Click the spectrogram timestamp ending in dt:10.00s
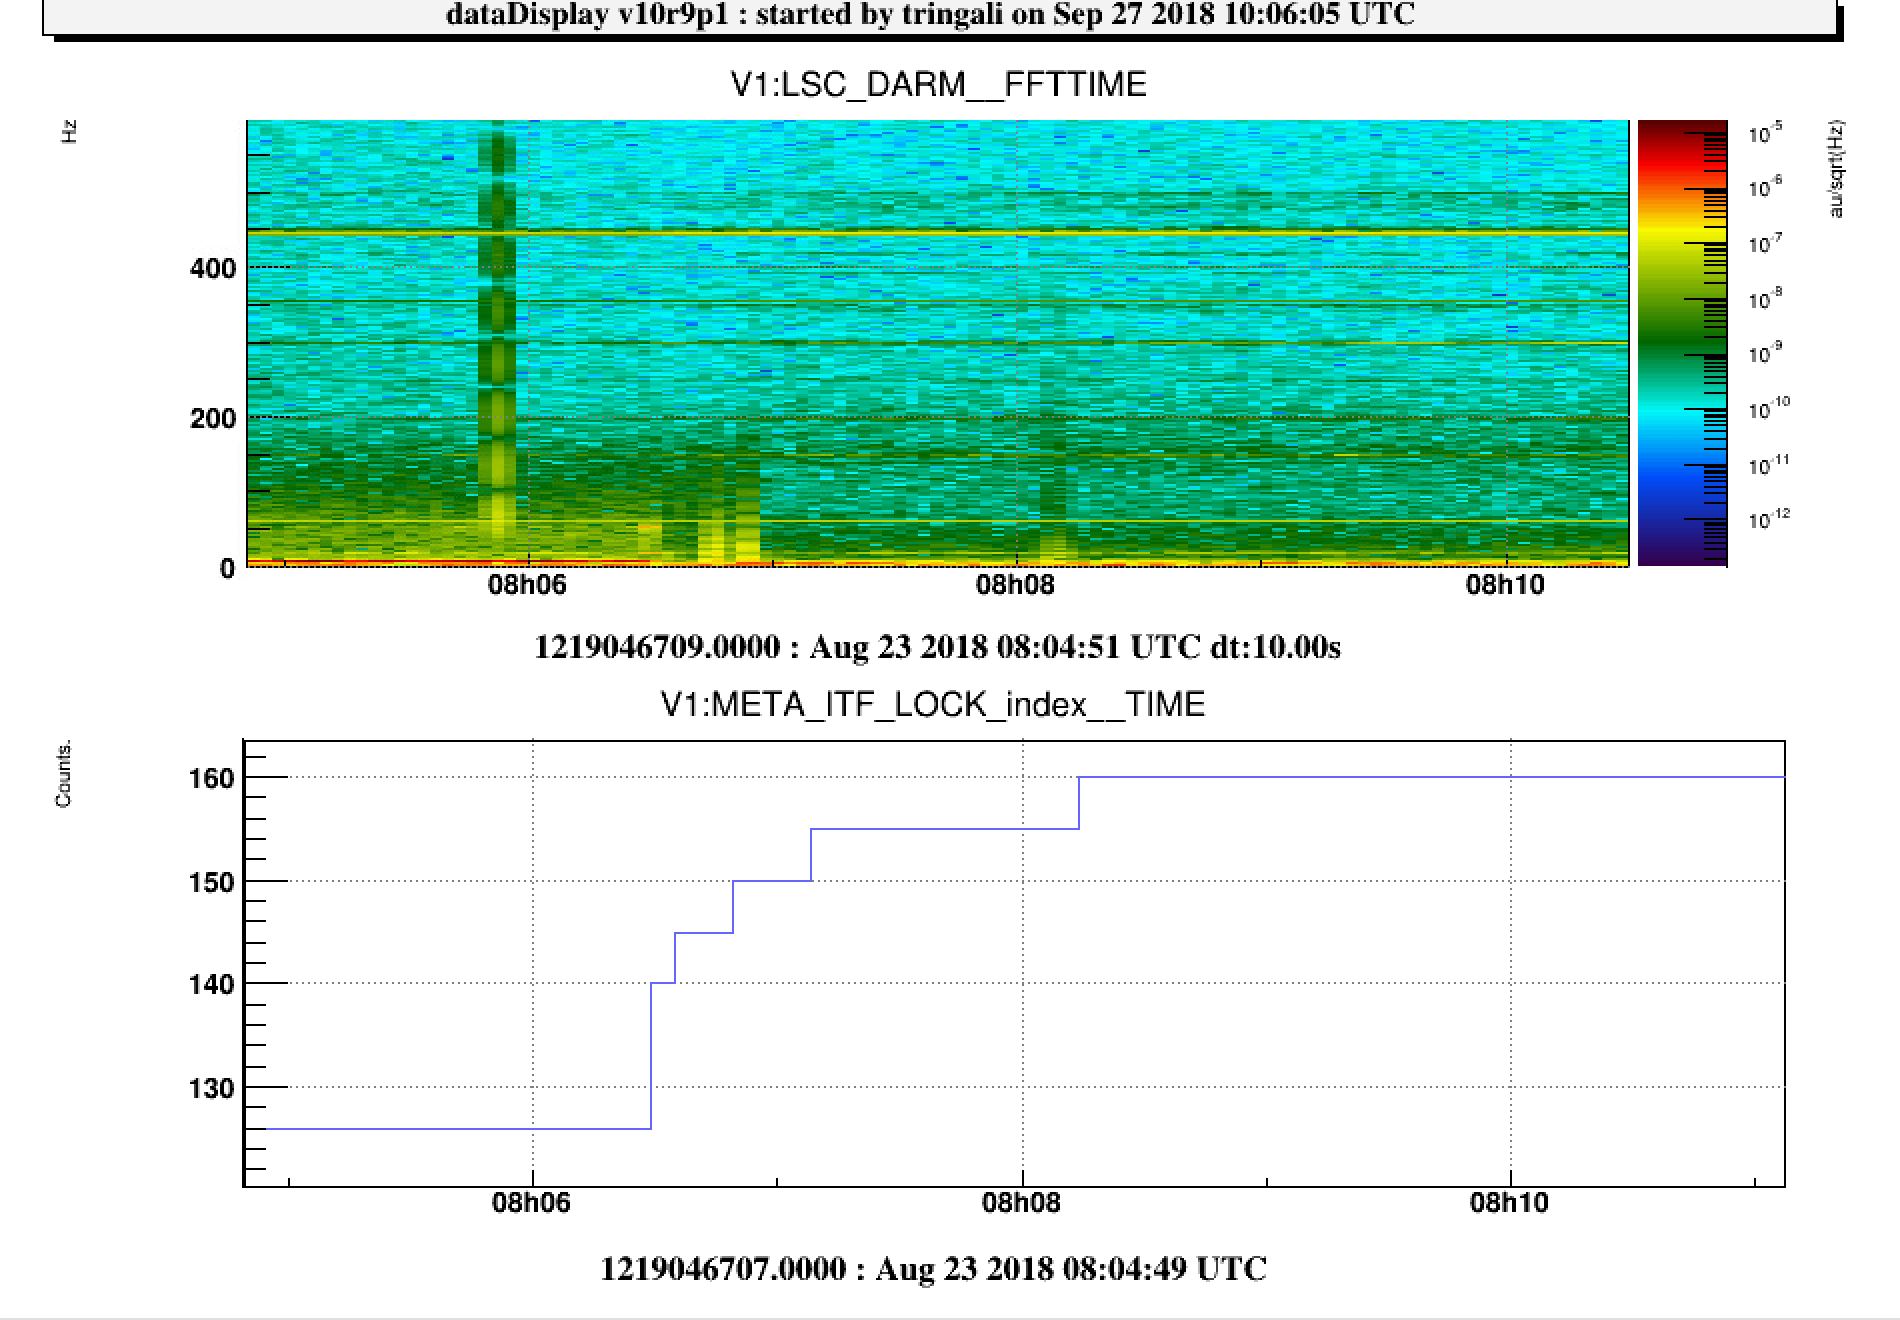 937,647
